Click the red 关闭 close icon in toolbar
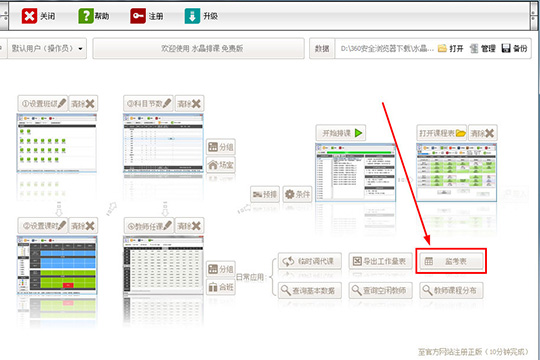Viewport: 540px width, 360px height. pos(29,16)
